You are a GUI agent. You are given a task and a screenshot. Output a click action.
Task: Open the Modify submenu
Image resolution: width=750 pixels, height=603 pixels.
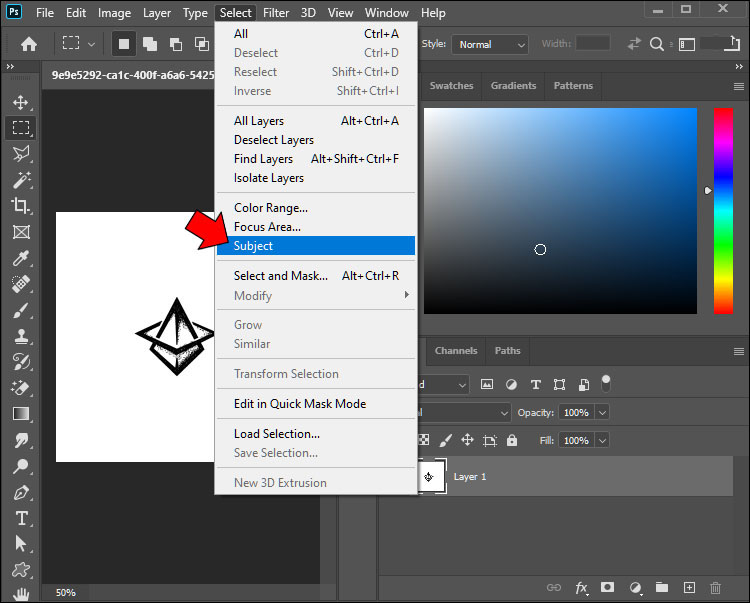[316, 296]
